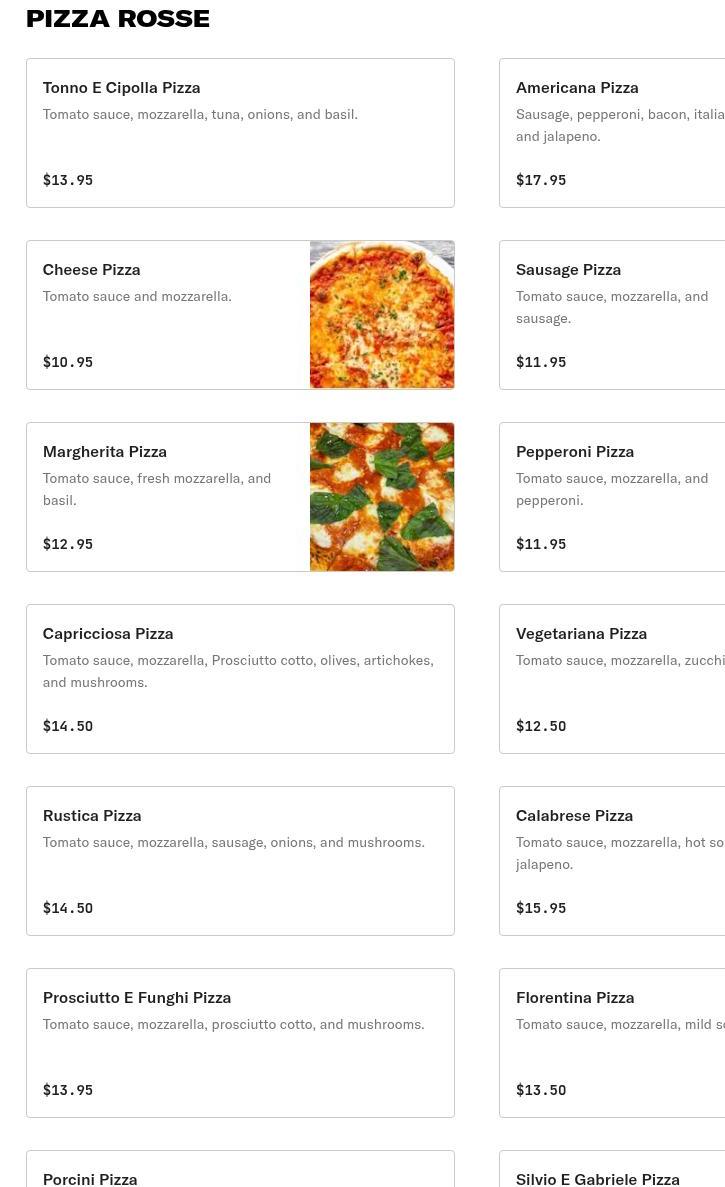The image size is (725, 1187).
Task: Click the $17.95 Americana Pizza price
Action: coord(541,180)
